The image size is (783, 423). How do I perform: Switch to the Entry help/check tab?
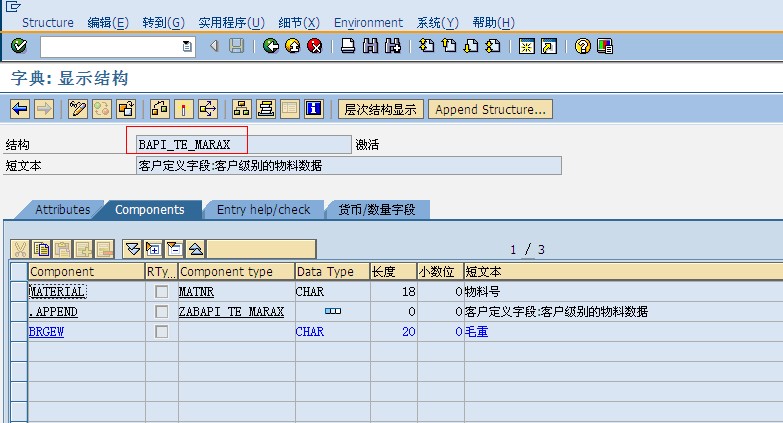263,210
